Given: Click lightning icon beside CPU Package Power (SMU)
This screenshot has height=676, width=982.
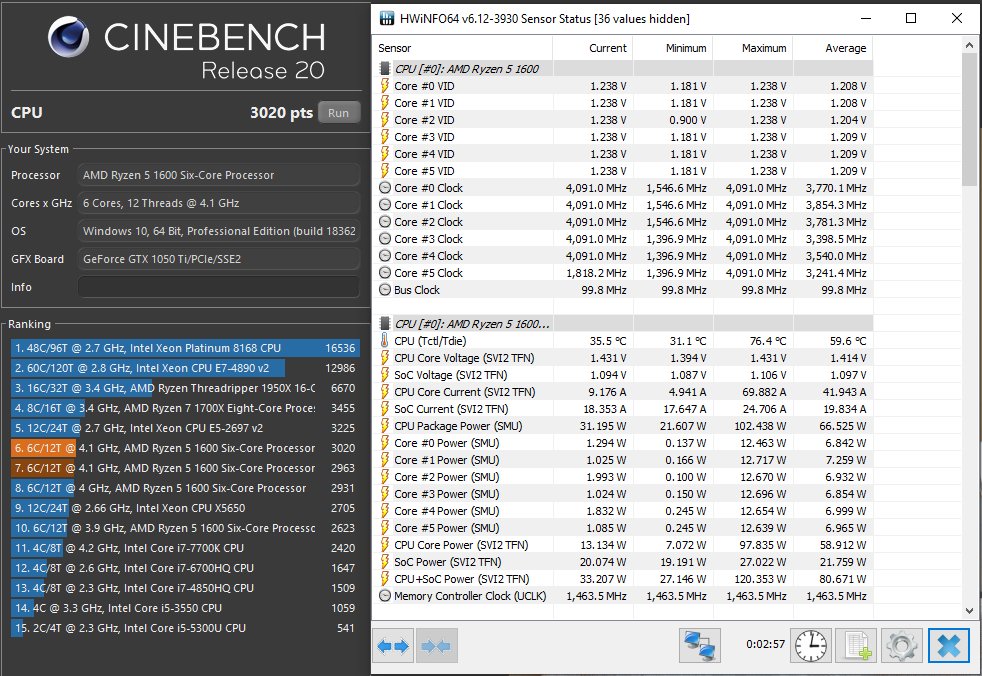Looking at the screenshot, I should 385,426.
